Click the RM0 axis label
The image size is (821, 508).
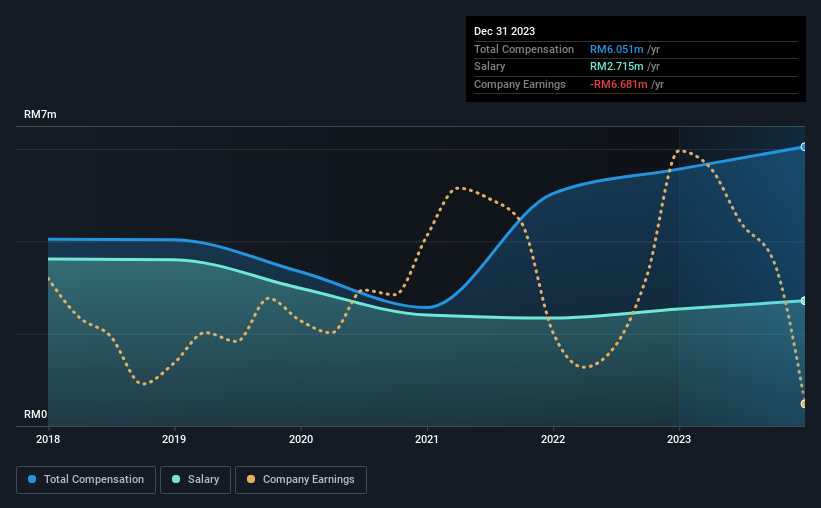coord(36,414)
